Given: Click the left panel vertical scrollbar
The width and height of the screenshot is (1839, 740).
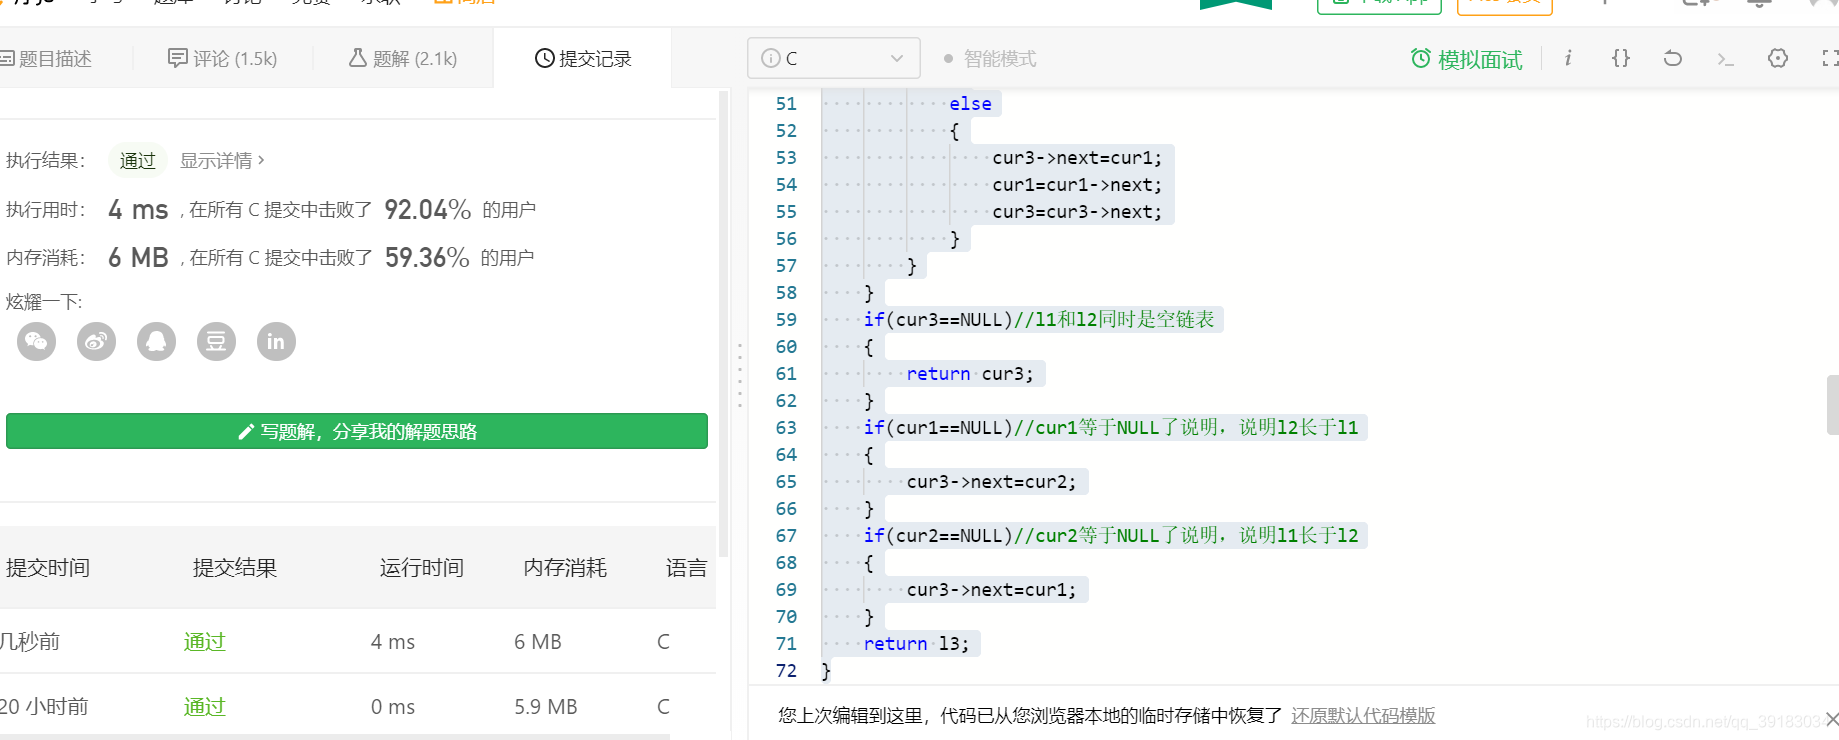Looking at the screenshot, I should pyautogui.click(x=724, y=322).
